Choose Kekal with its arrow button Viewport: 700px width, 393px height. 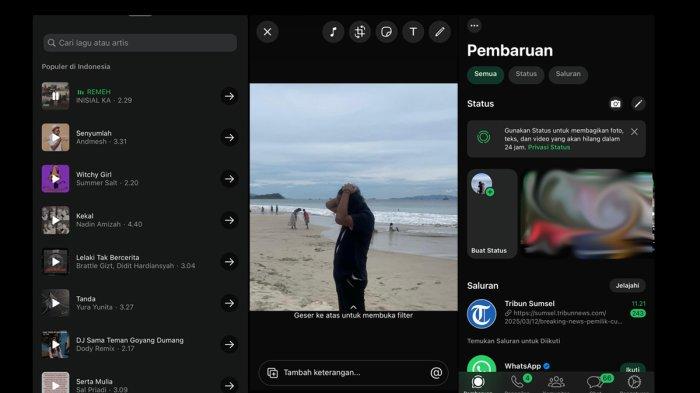click(229, 220)
